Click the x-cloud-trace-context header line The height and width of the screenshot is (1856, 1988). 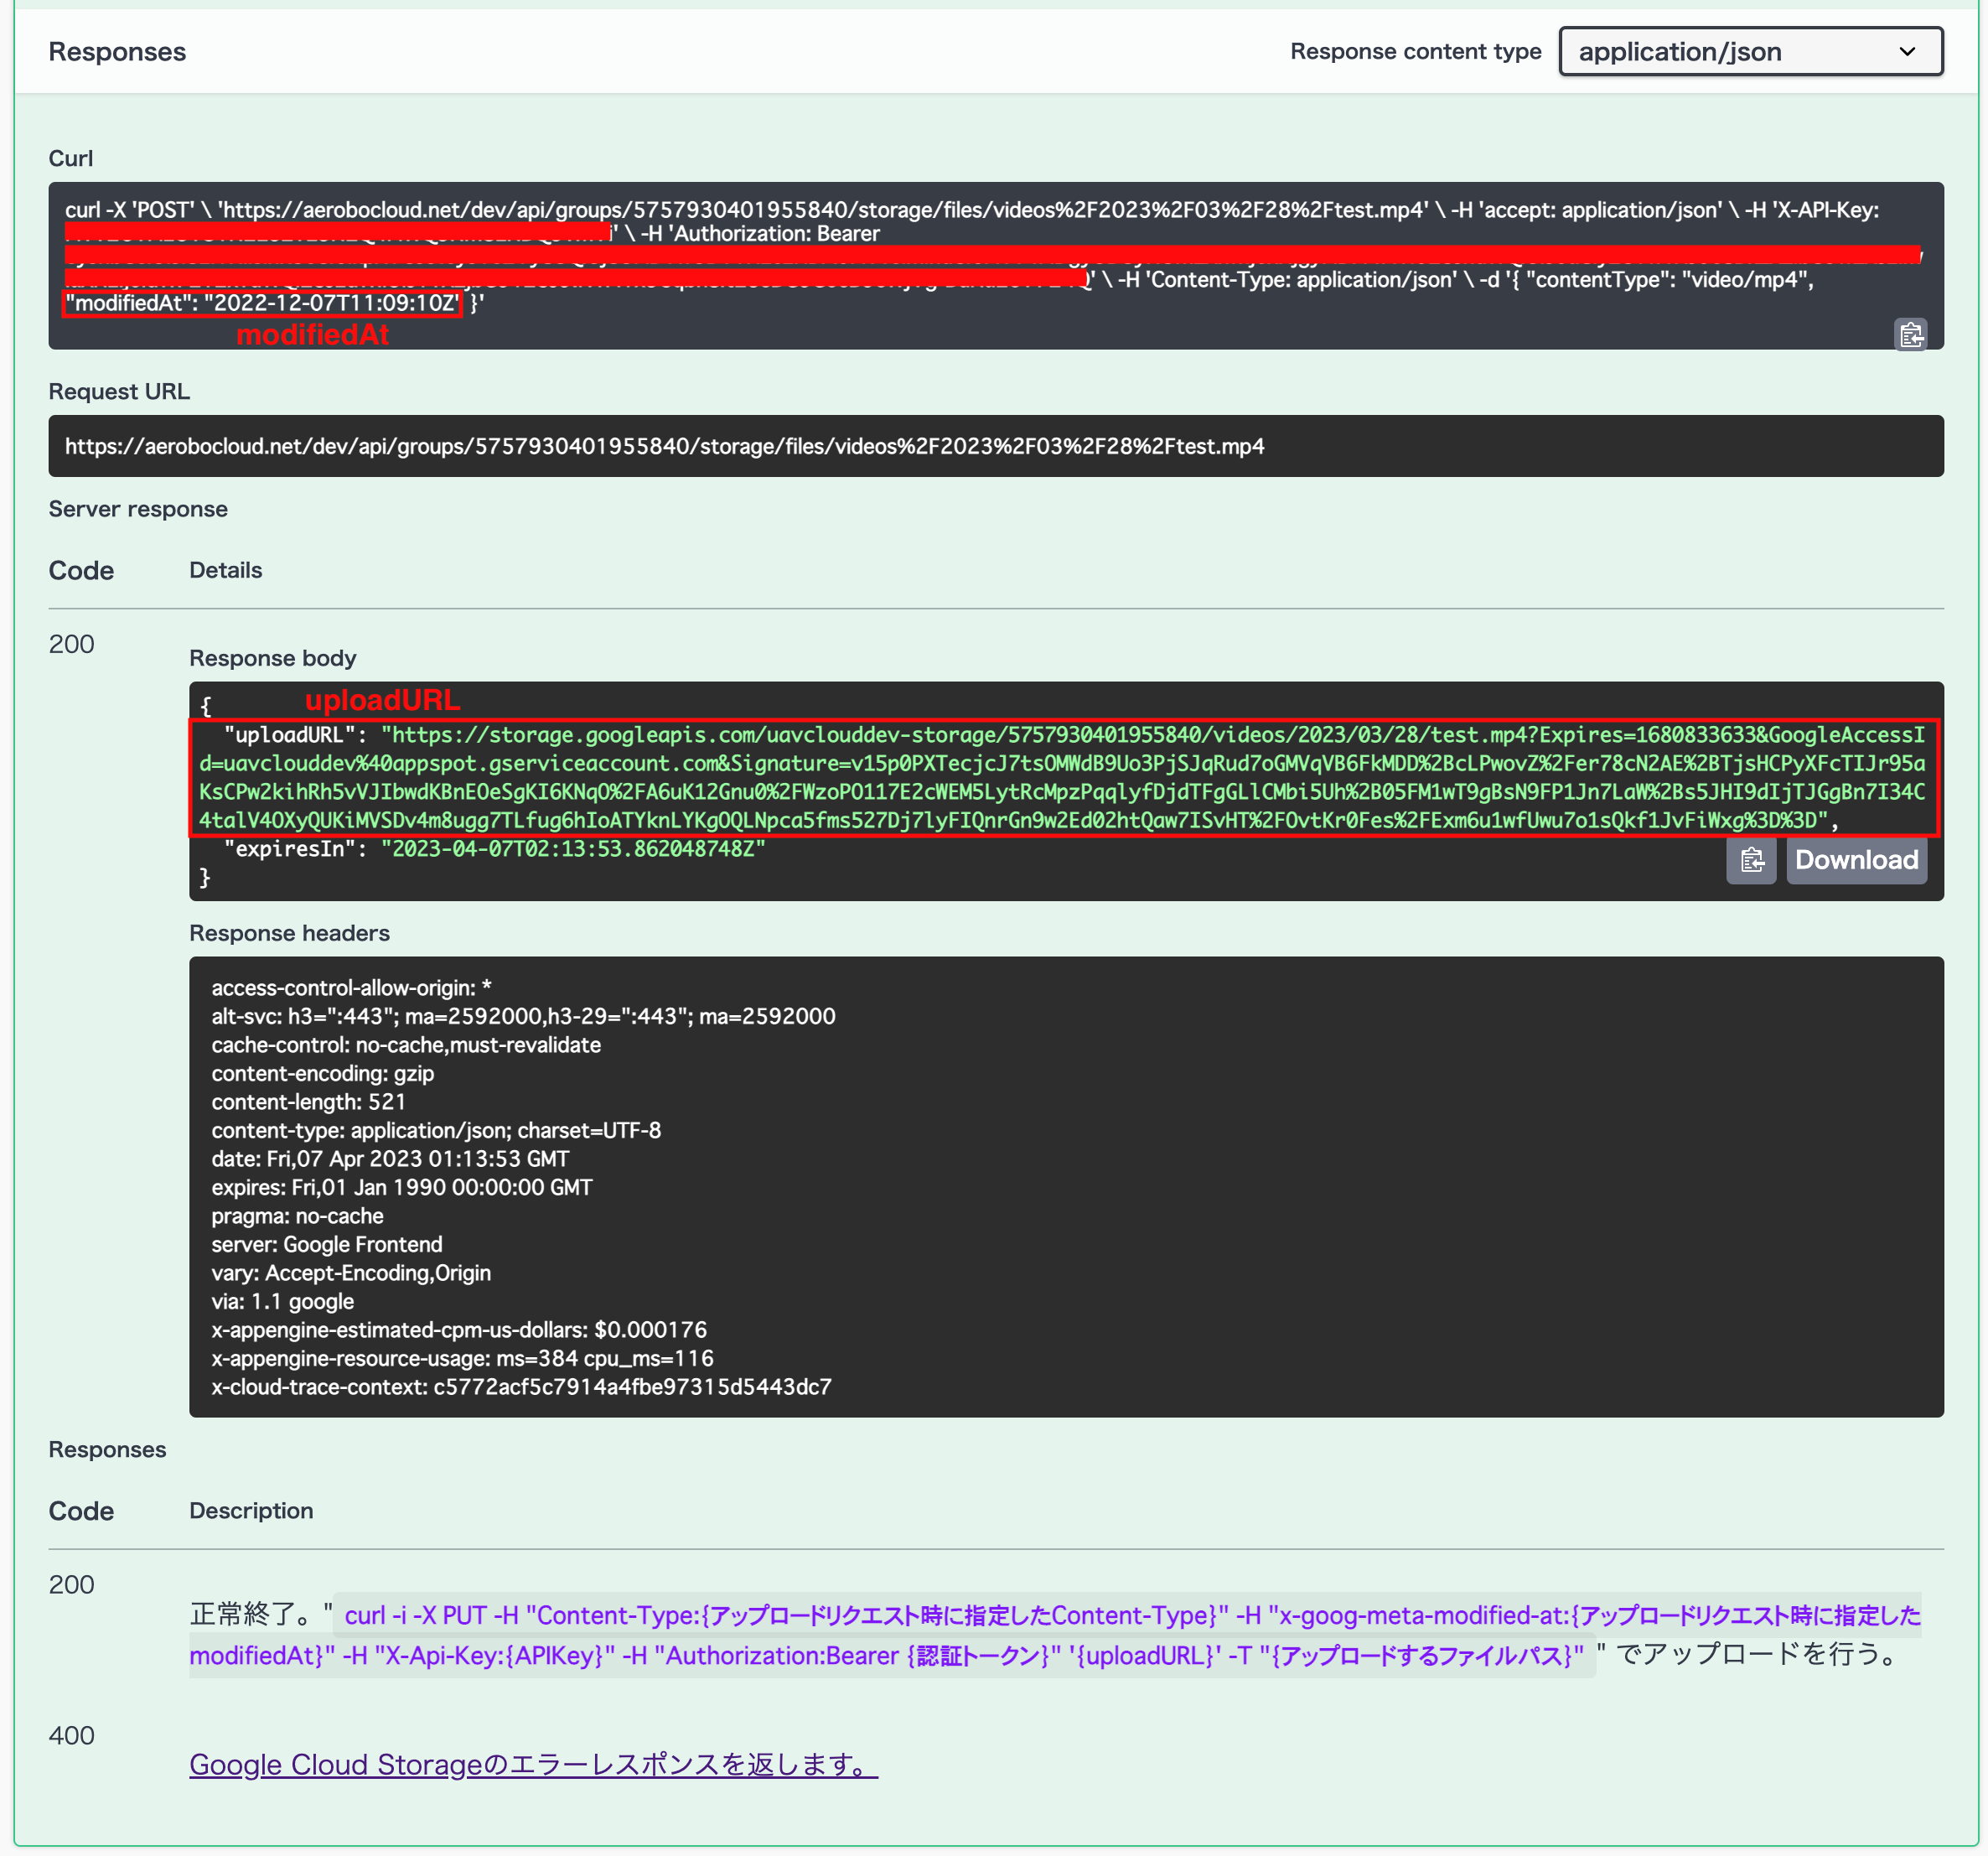point(521,1387)
